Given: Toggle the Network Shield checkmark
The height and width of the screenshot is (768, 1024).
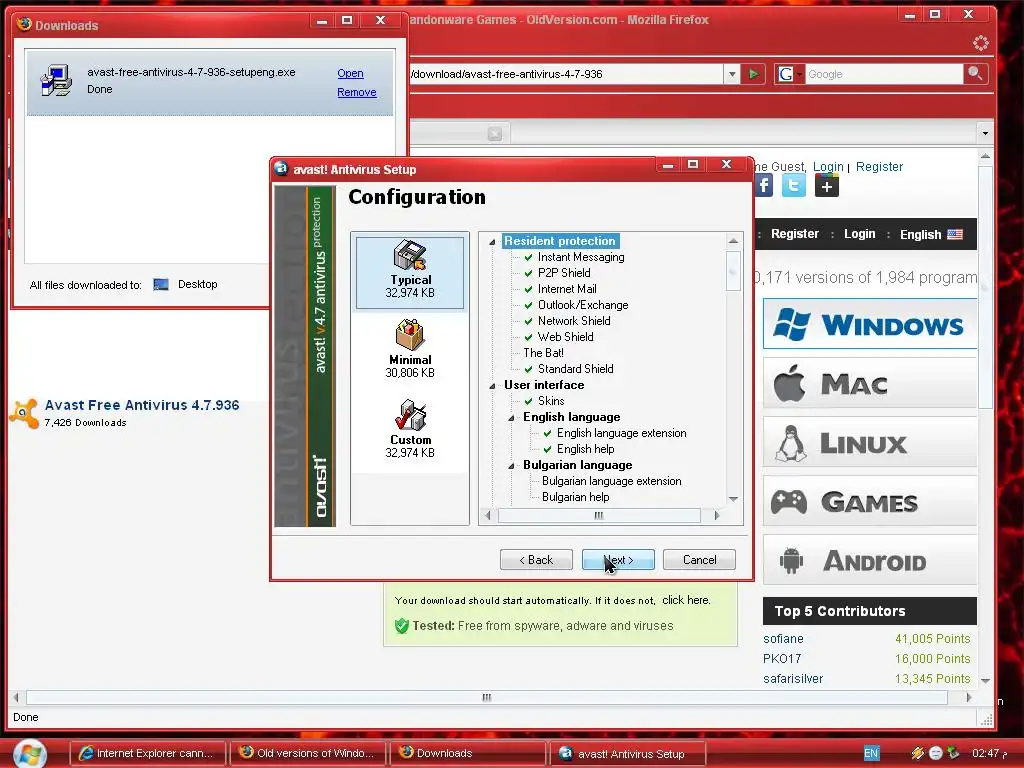Looking at the screenshot, I should (x=528, y=321).
